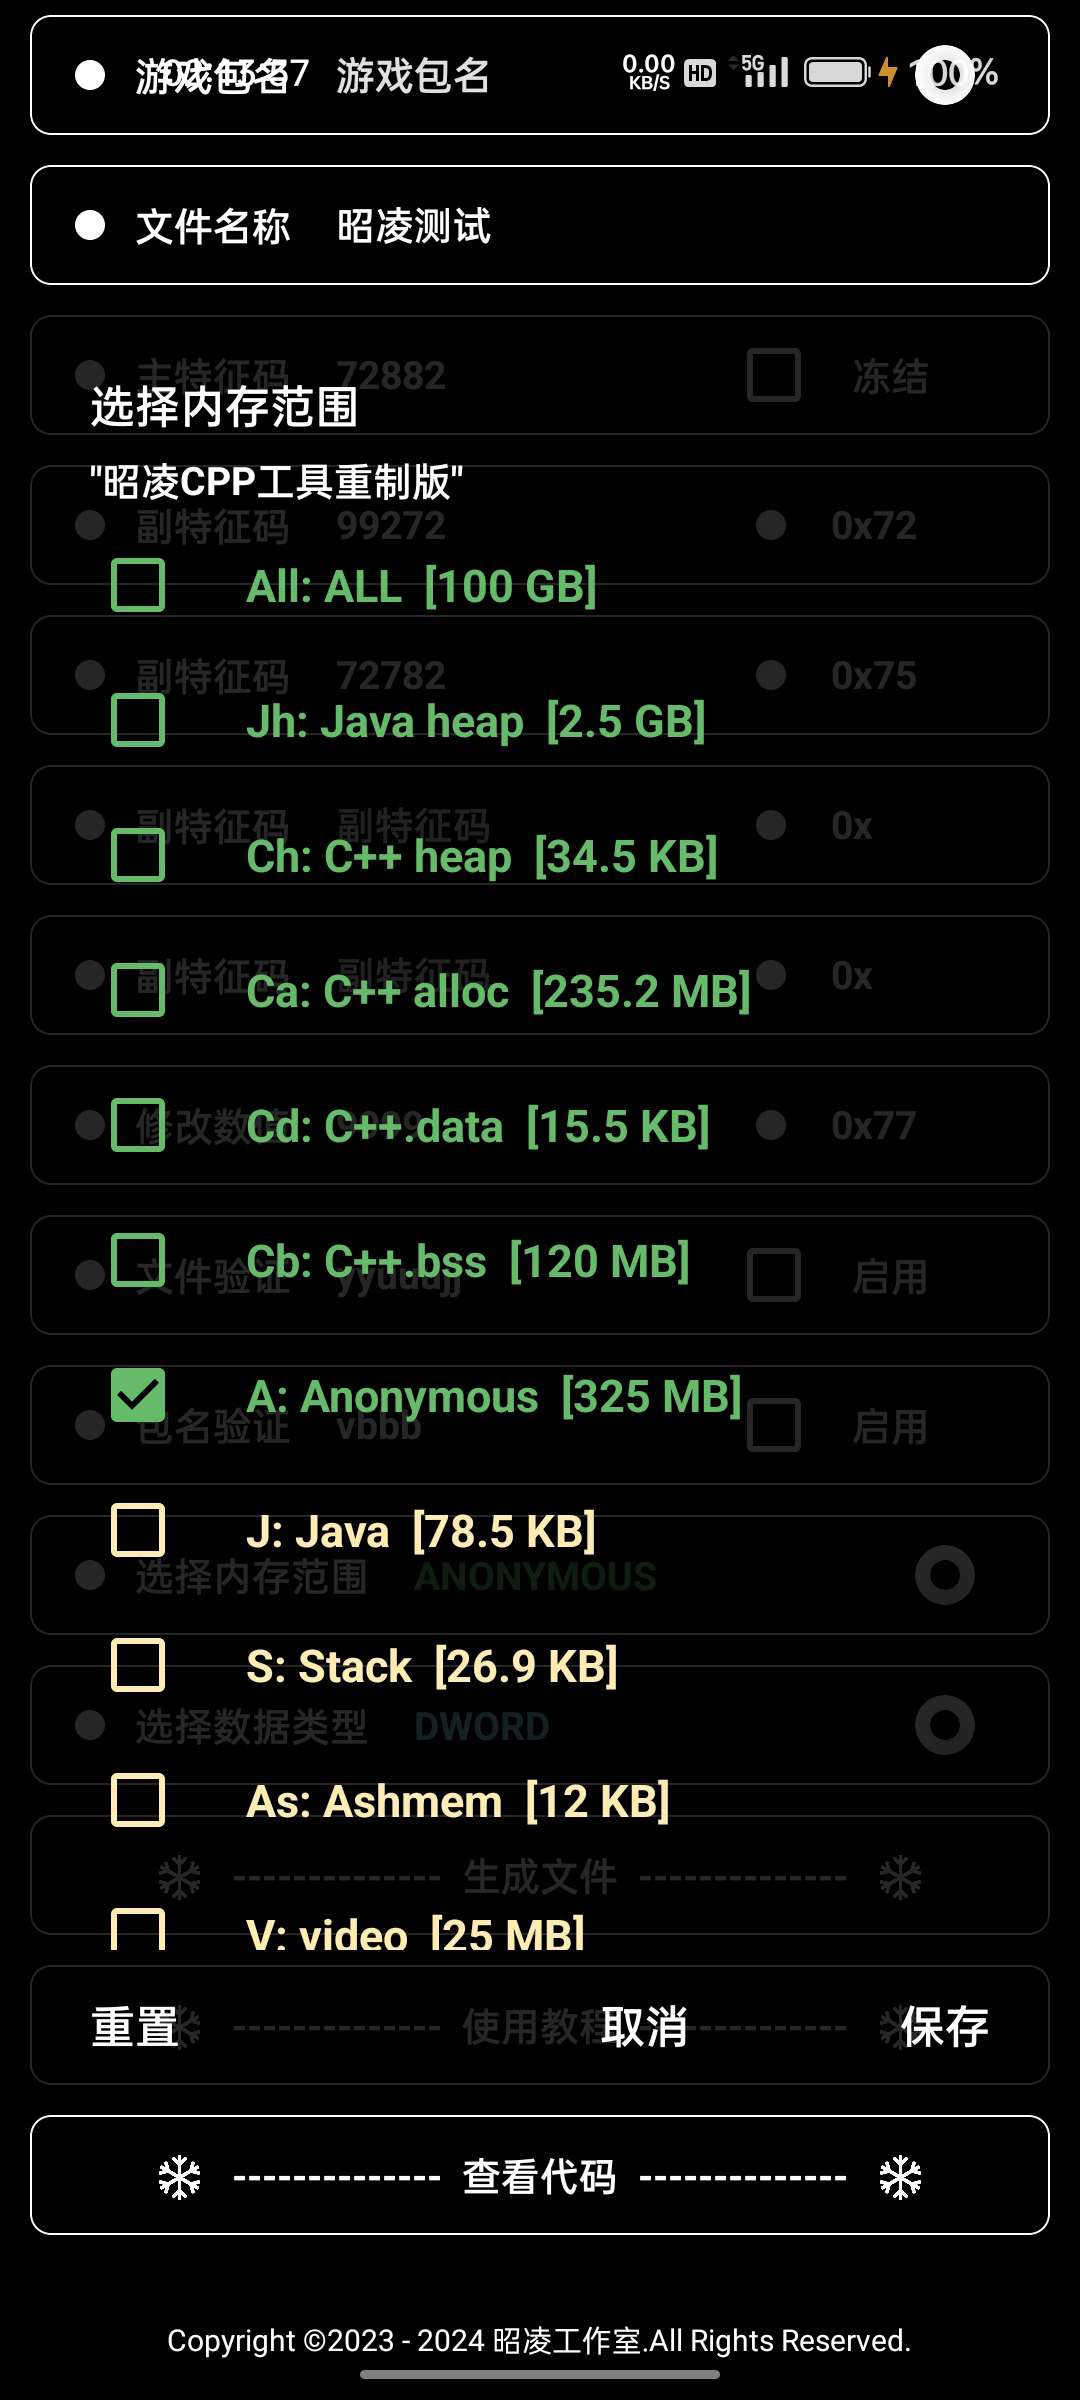This screenshot has height=2400, width=1080.
Task: Tap the circle selector on the ANONYMOUS row
Action: 943,1575
